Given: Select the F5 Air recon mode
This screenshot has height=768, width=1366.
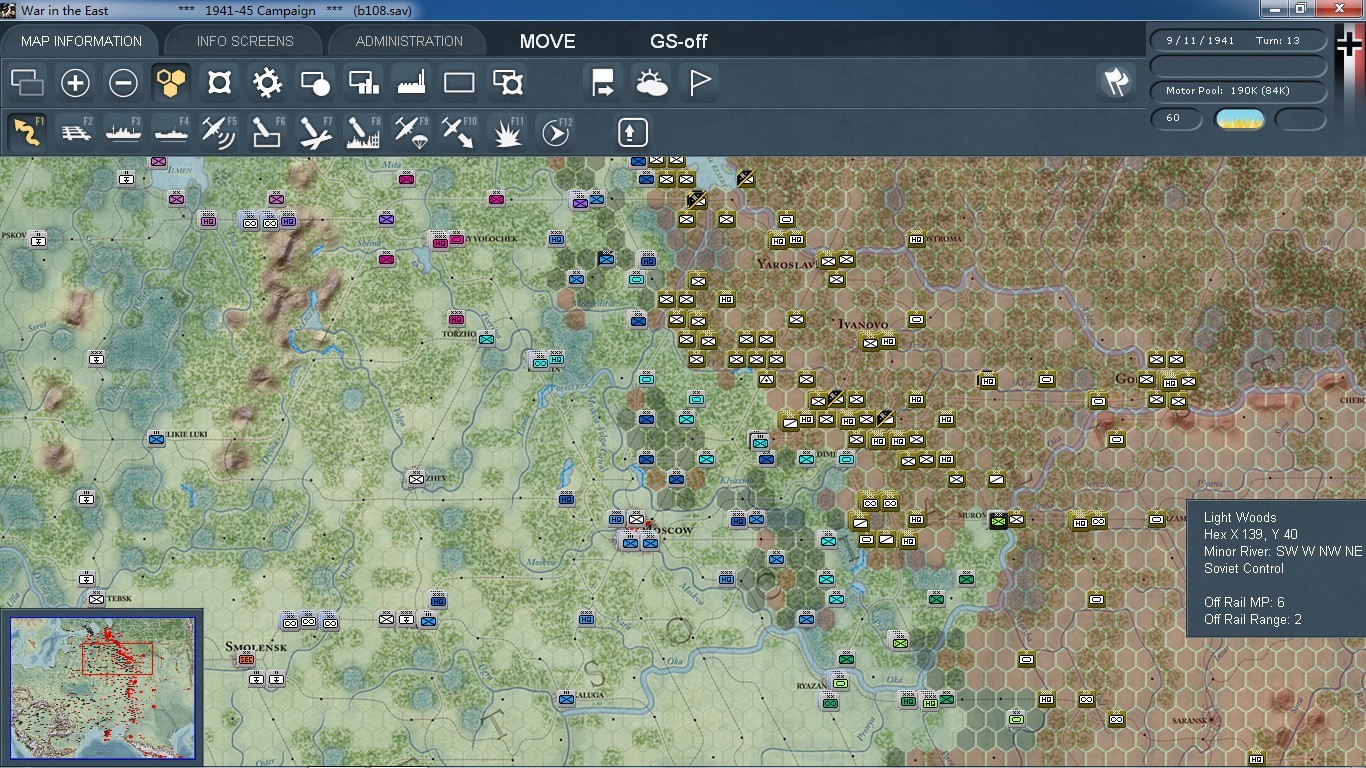Looking at the screenshot, I should coord(219,132).
